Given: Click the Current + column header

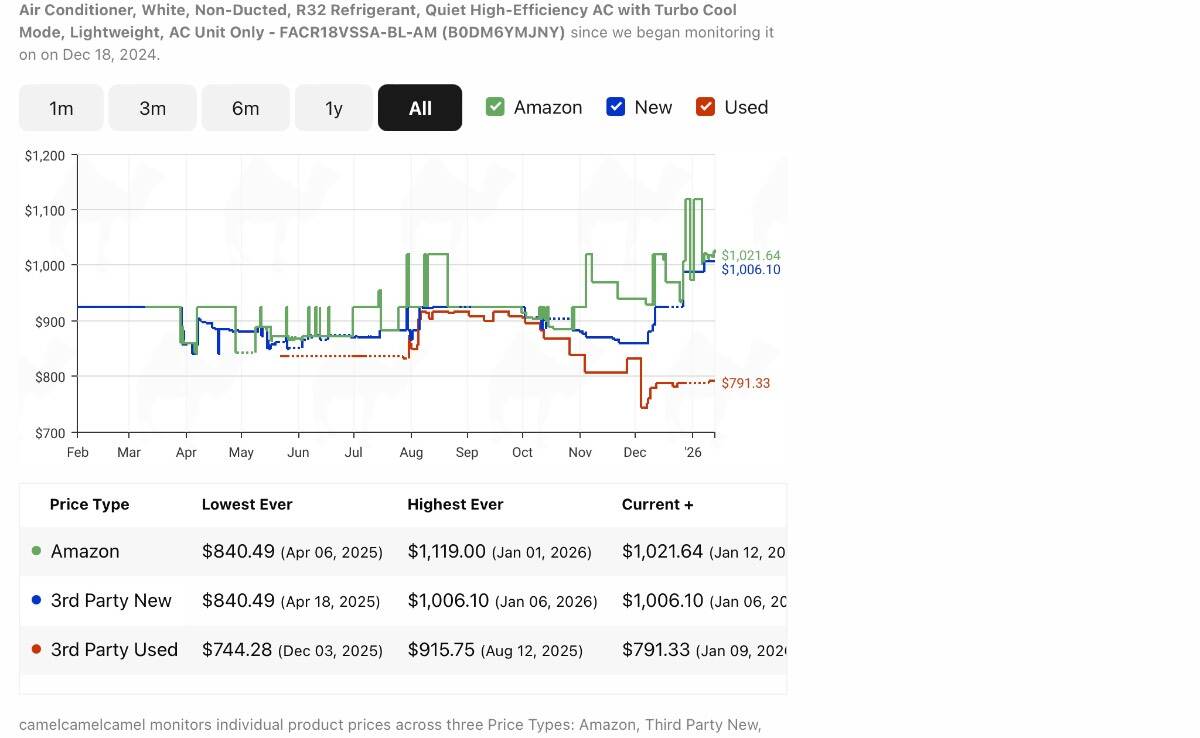Looking at the screenshot, I should [x=657, y=504].
